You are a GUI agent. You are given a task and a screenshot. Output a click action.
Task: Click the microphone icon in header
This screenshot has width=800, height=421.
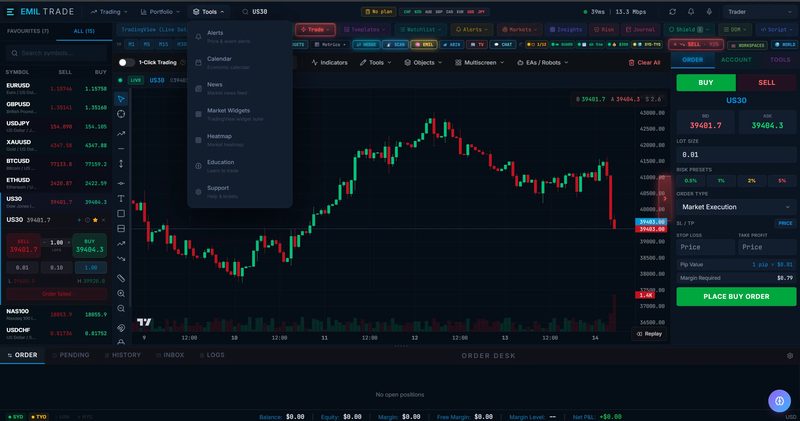[709, 12]
